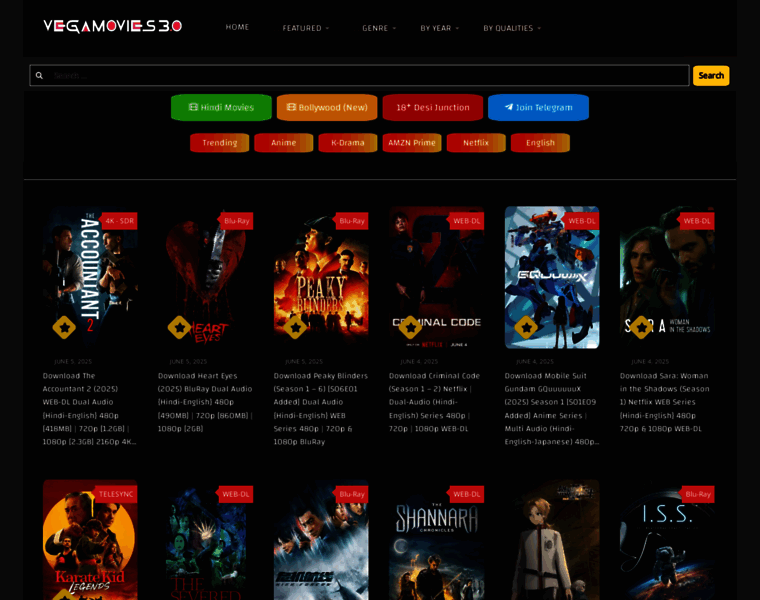Expand the Featured dropdown menu
This screenshot has width=760, height=600.
pyautogui.click(x=306, y=28)
